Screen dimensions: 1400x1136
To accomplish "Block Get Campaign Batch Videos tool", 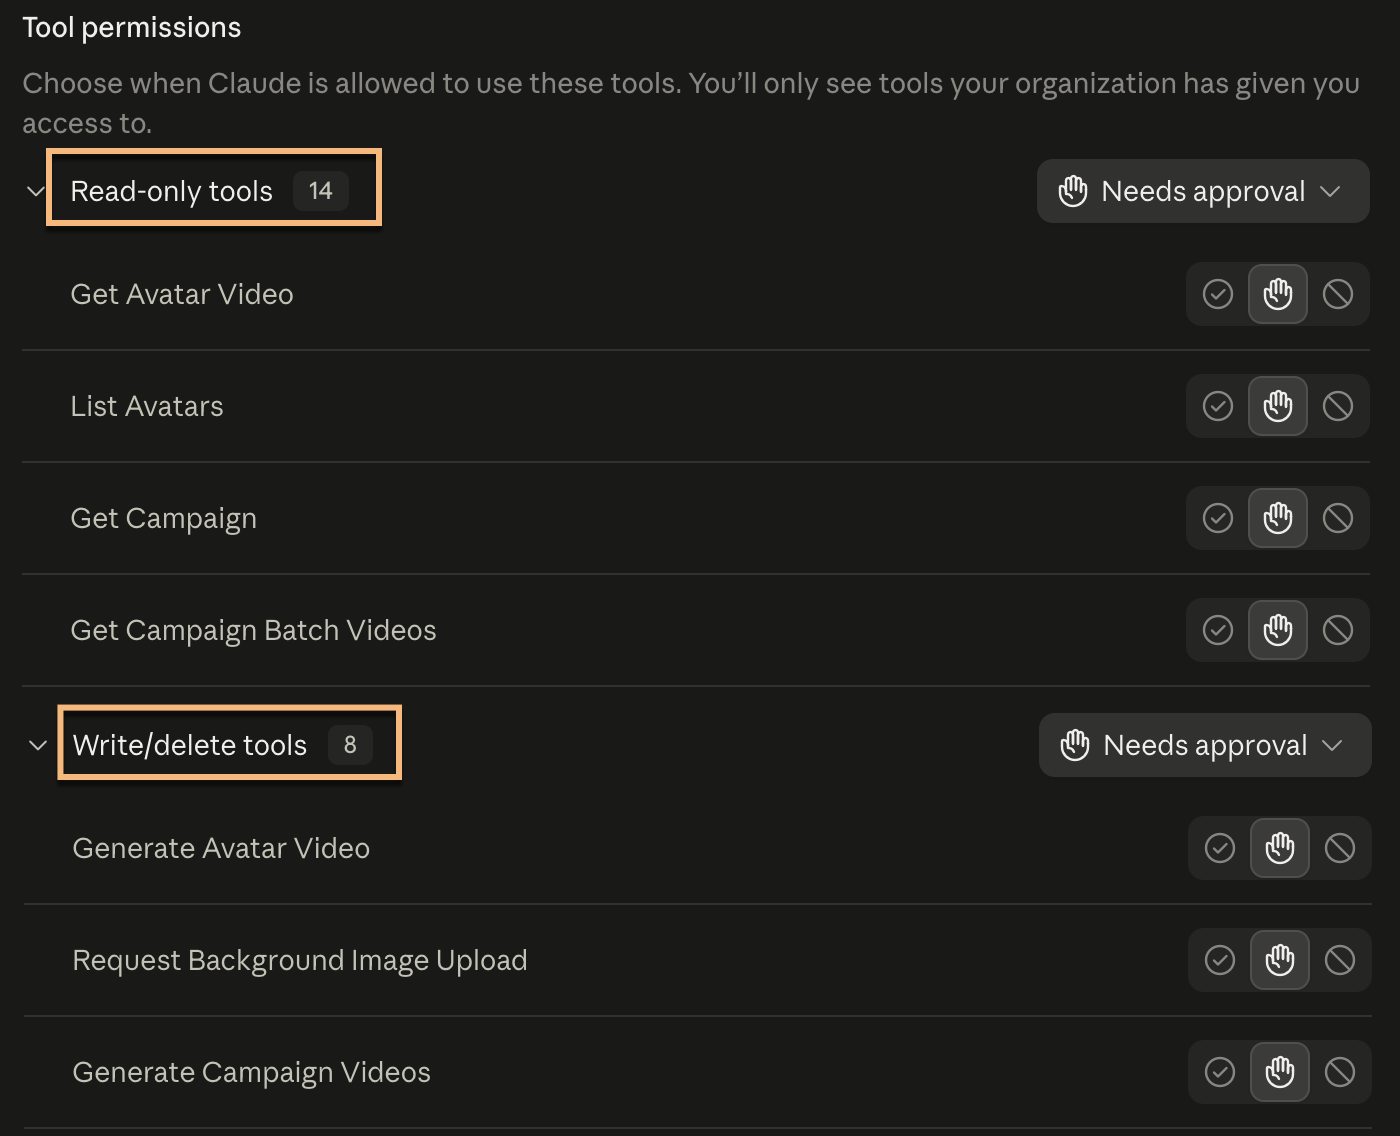I will (x=1338, y=630).
